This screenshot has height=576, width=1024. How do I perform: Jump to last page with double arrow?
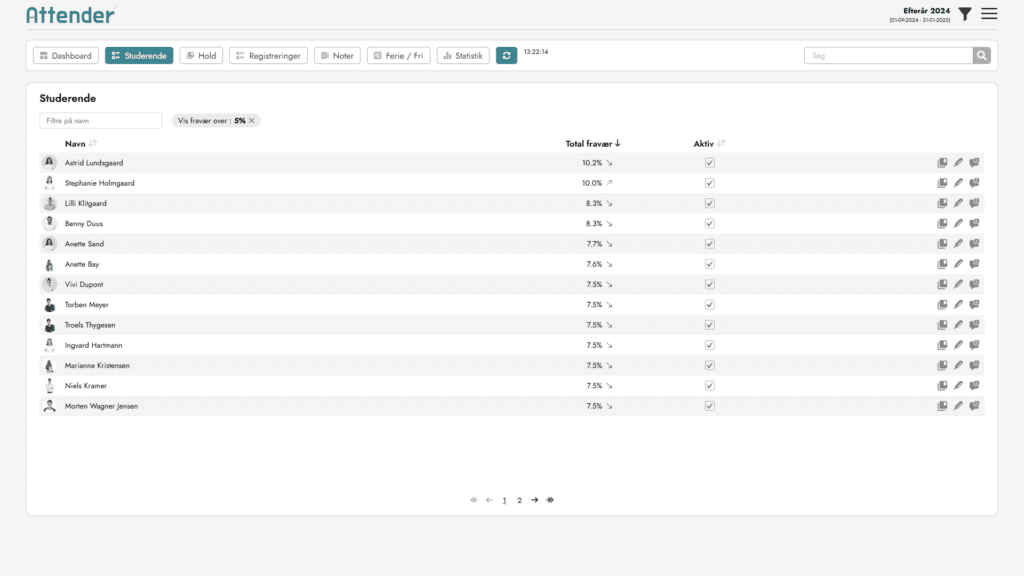click(x=550, y=500)
